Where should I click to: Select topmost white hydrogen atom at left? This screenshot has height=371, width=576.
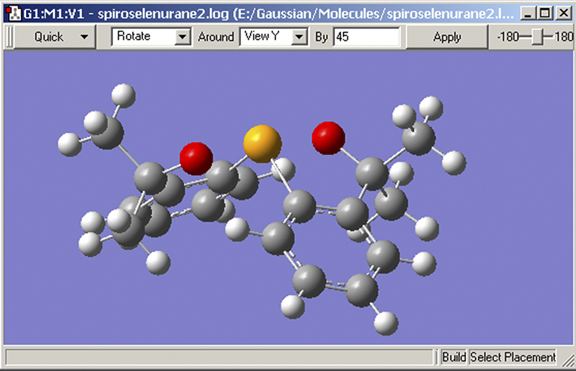click(x=123, y=96)
